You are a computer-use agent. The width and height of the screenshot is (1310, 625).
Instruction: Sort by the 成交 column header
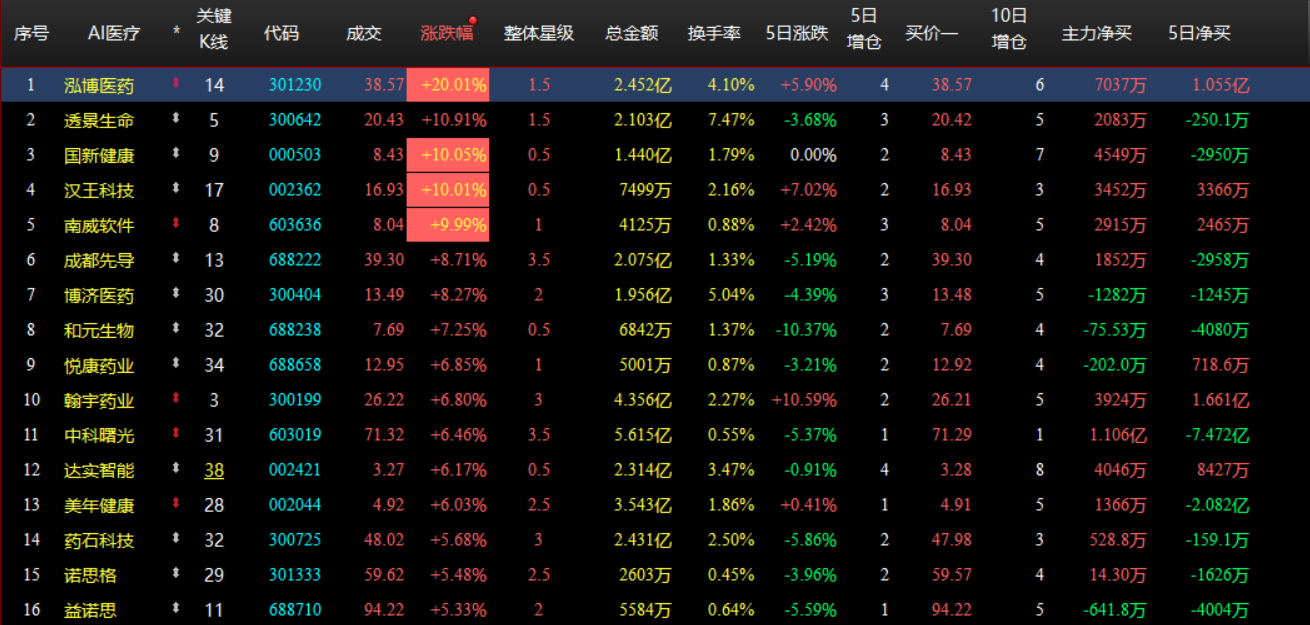363,33
